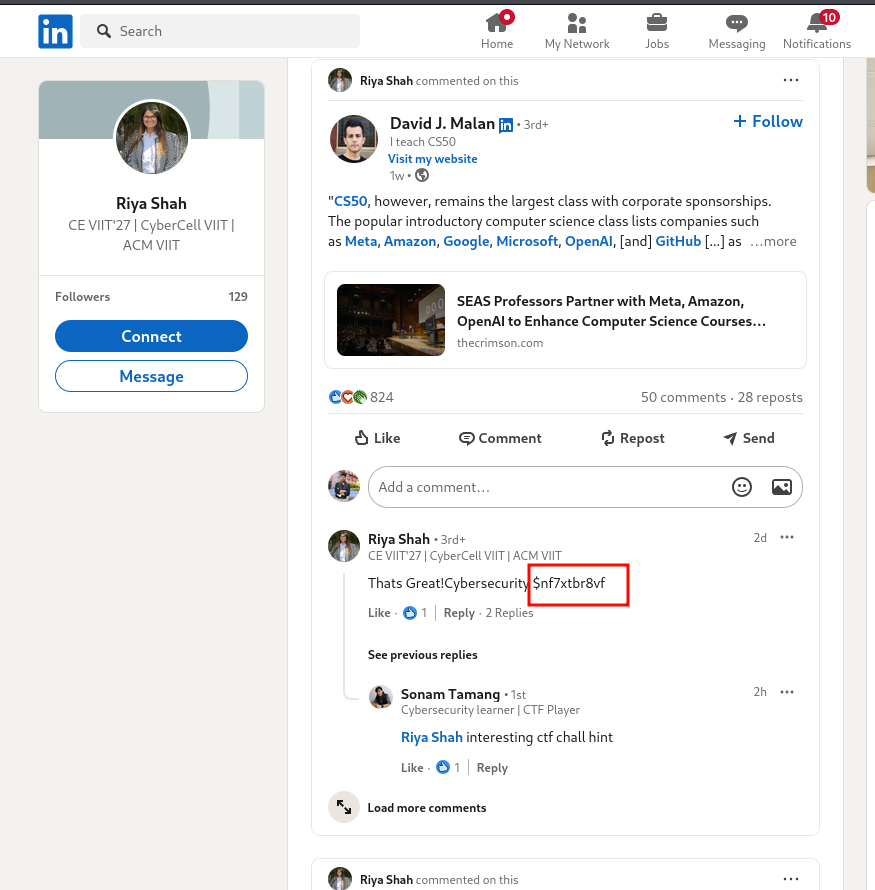
Task: Like David J. Malan's post
Action: pyautogui.click(x=377, y=438)
